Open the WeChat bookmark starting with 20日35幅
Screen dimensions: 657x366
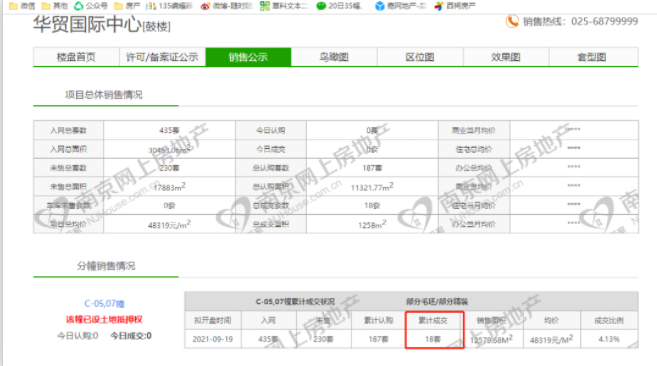(x=339, y=6)
